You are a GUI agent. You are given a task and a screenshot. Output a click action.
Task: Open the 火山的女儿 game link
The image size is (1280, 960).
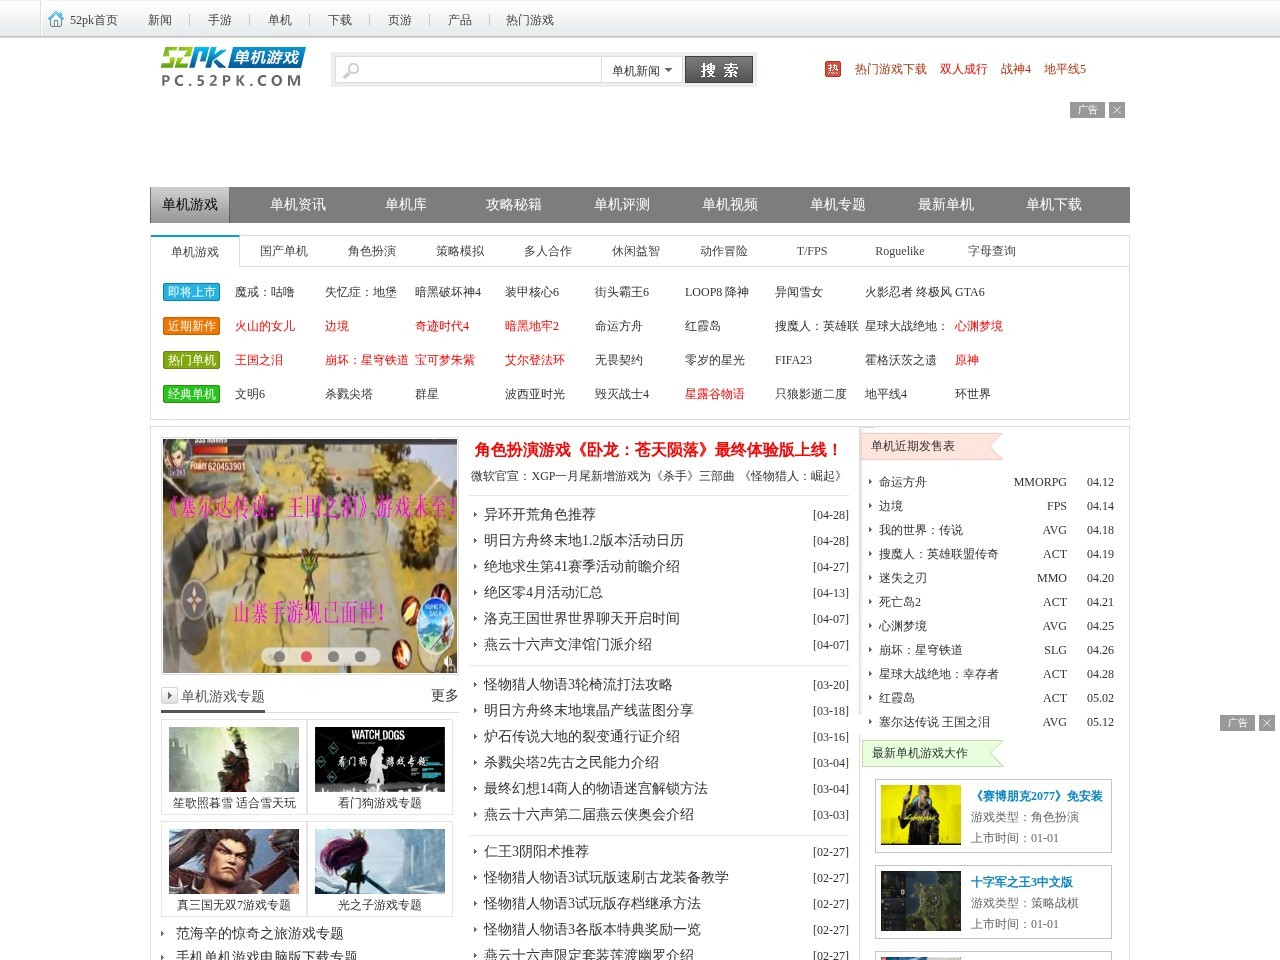pyautogui.click(x=265, y=326)
